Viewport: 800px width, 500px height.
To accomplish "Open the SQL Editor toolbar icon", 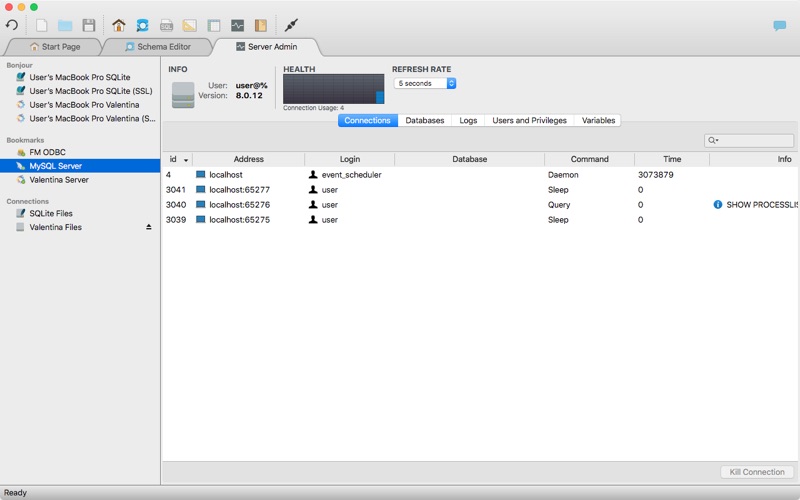I will coord(167,25).
